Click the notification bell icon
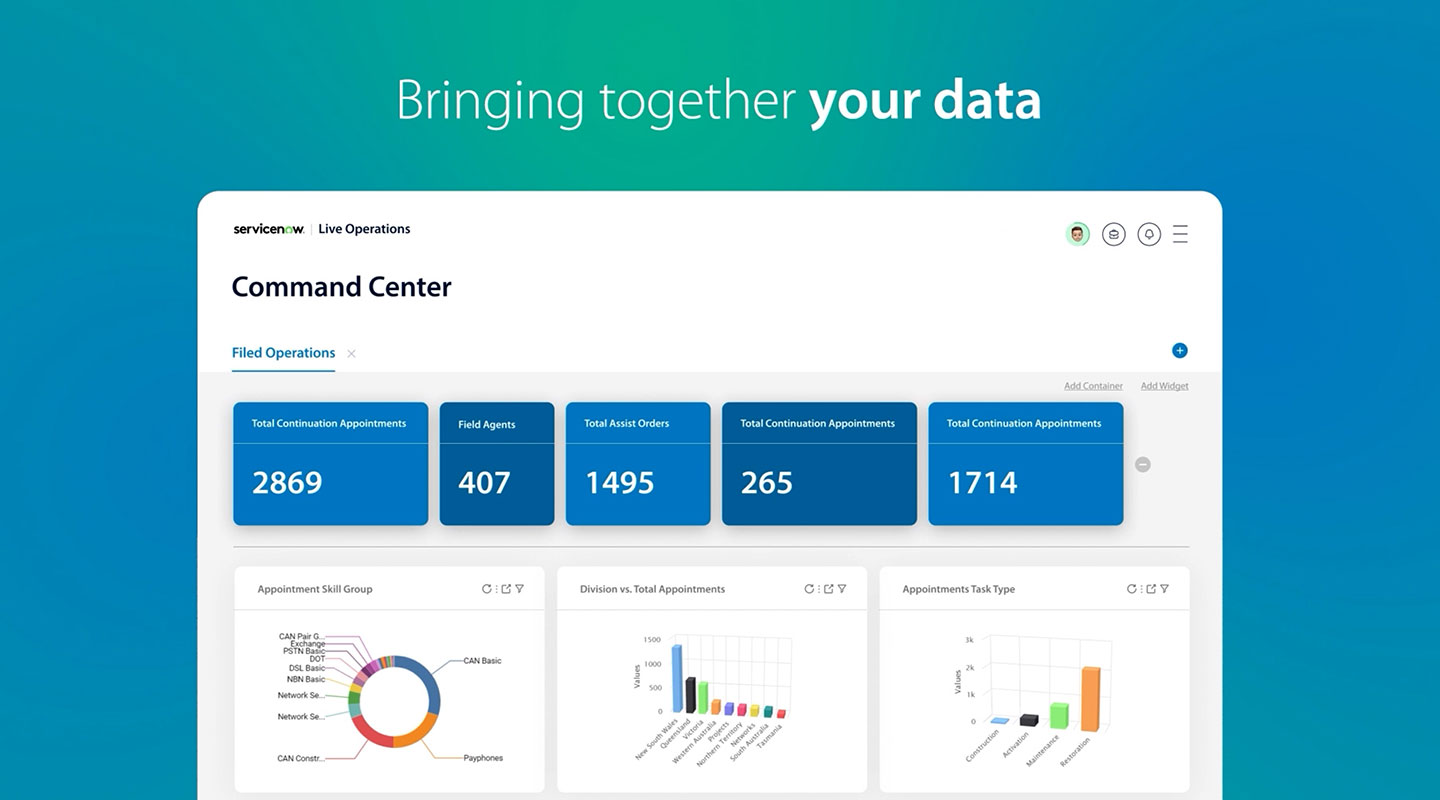Screen dimensions: 1440x800 1149,234
